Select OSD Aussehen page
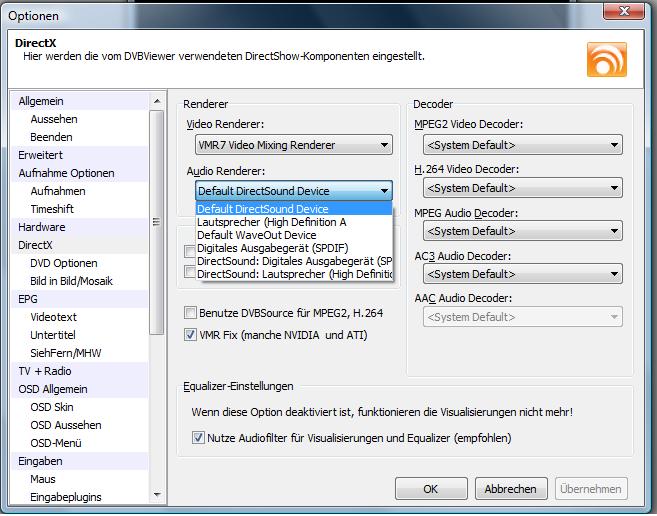The image size is (657, 516). 80,425
